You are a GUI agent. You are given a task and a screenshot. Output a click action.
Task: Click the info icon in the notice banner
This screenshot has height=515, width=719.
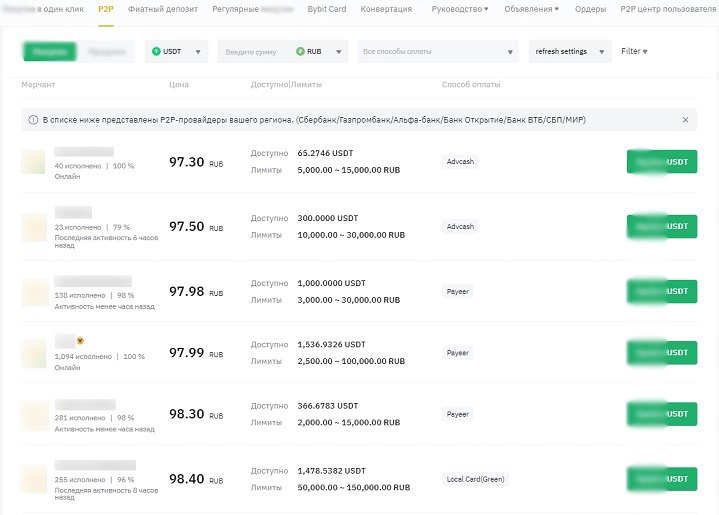(x=33, y=120)
